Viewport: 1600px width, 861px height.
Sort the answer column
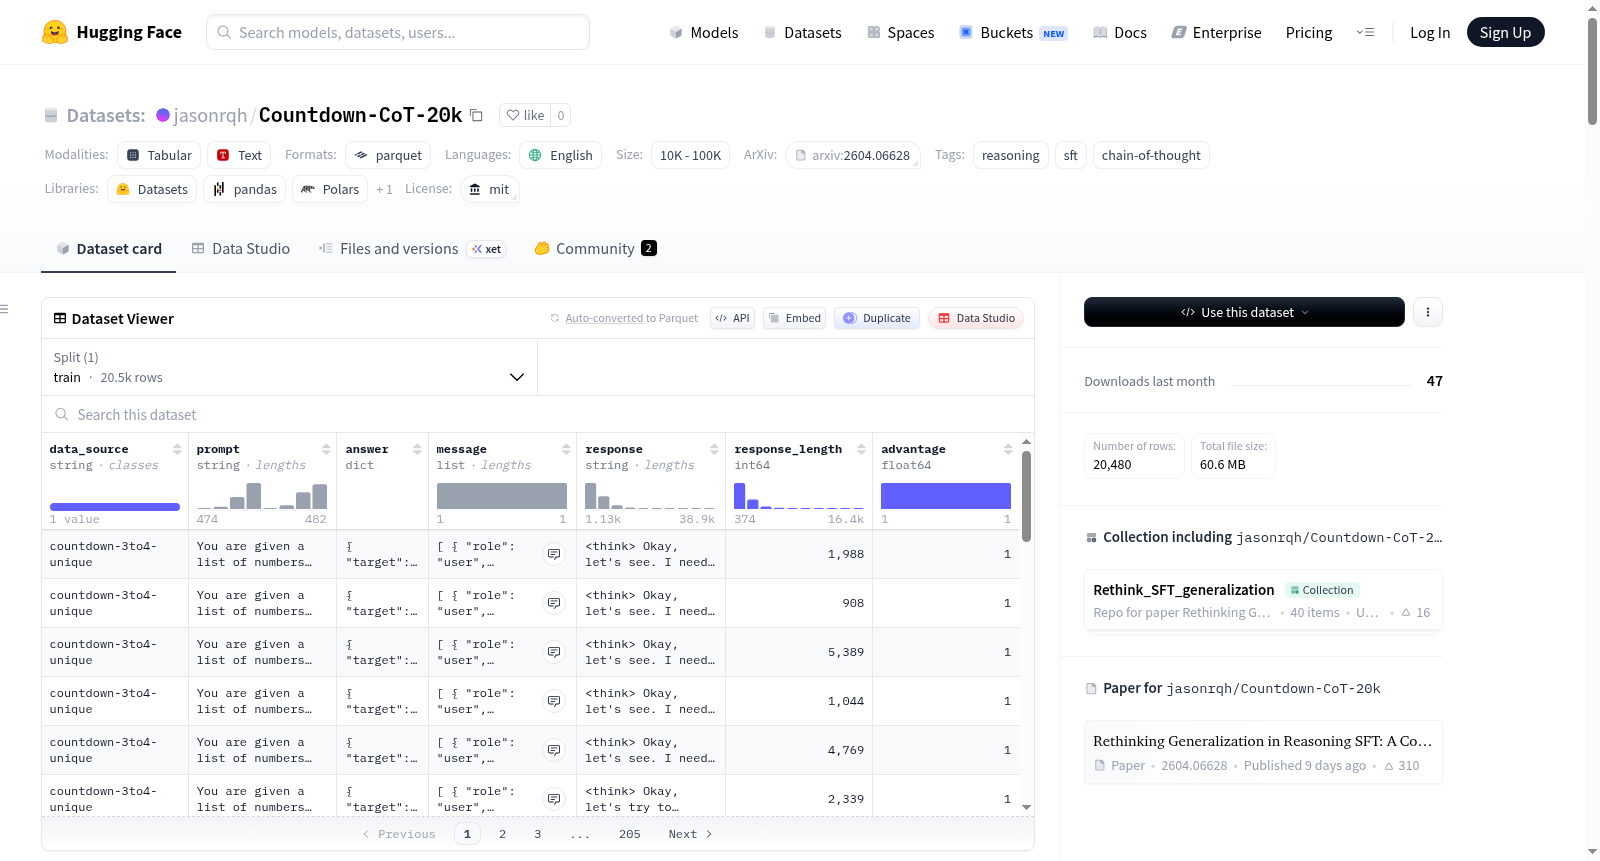417,449
